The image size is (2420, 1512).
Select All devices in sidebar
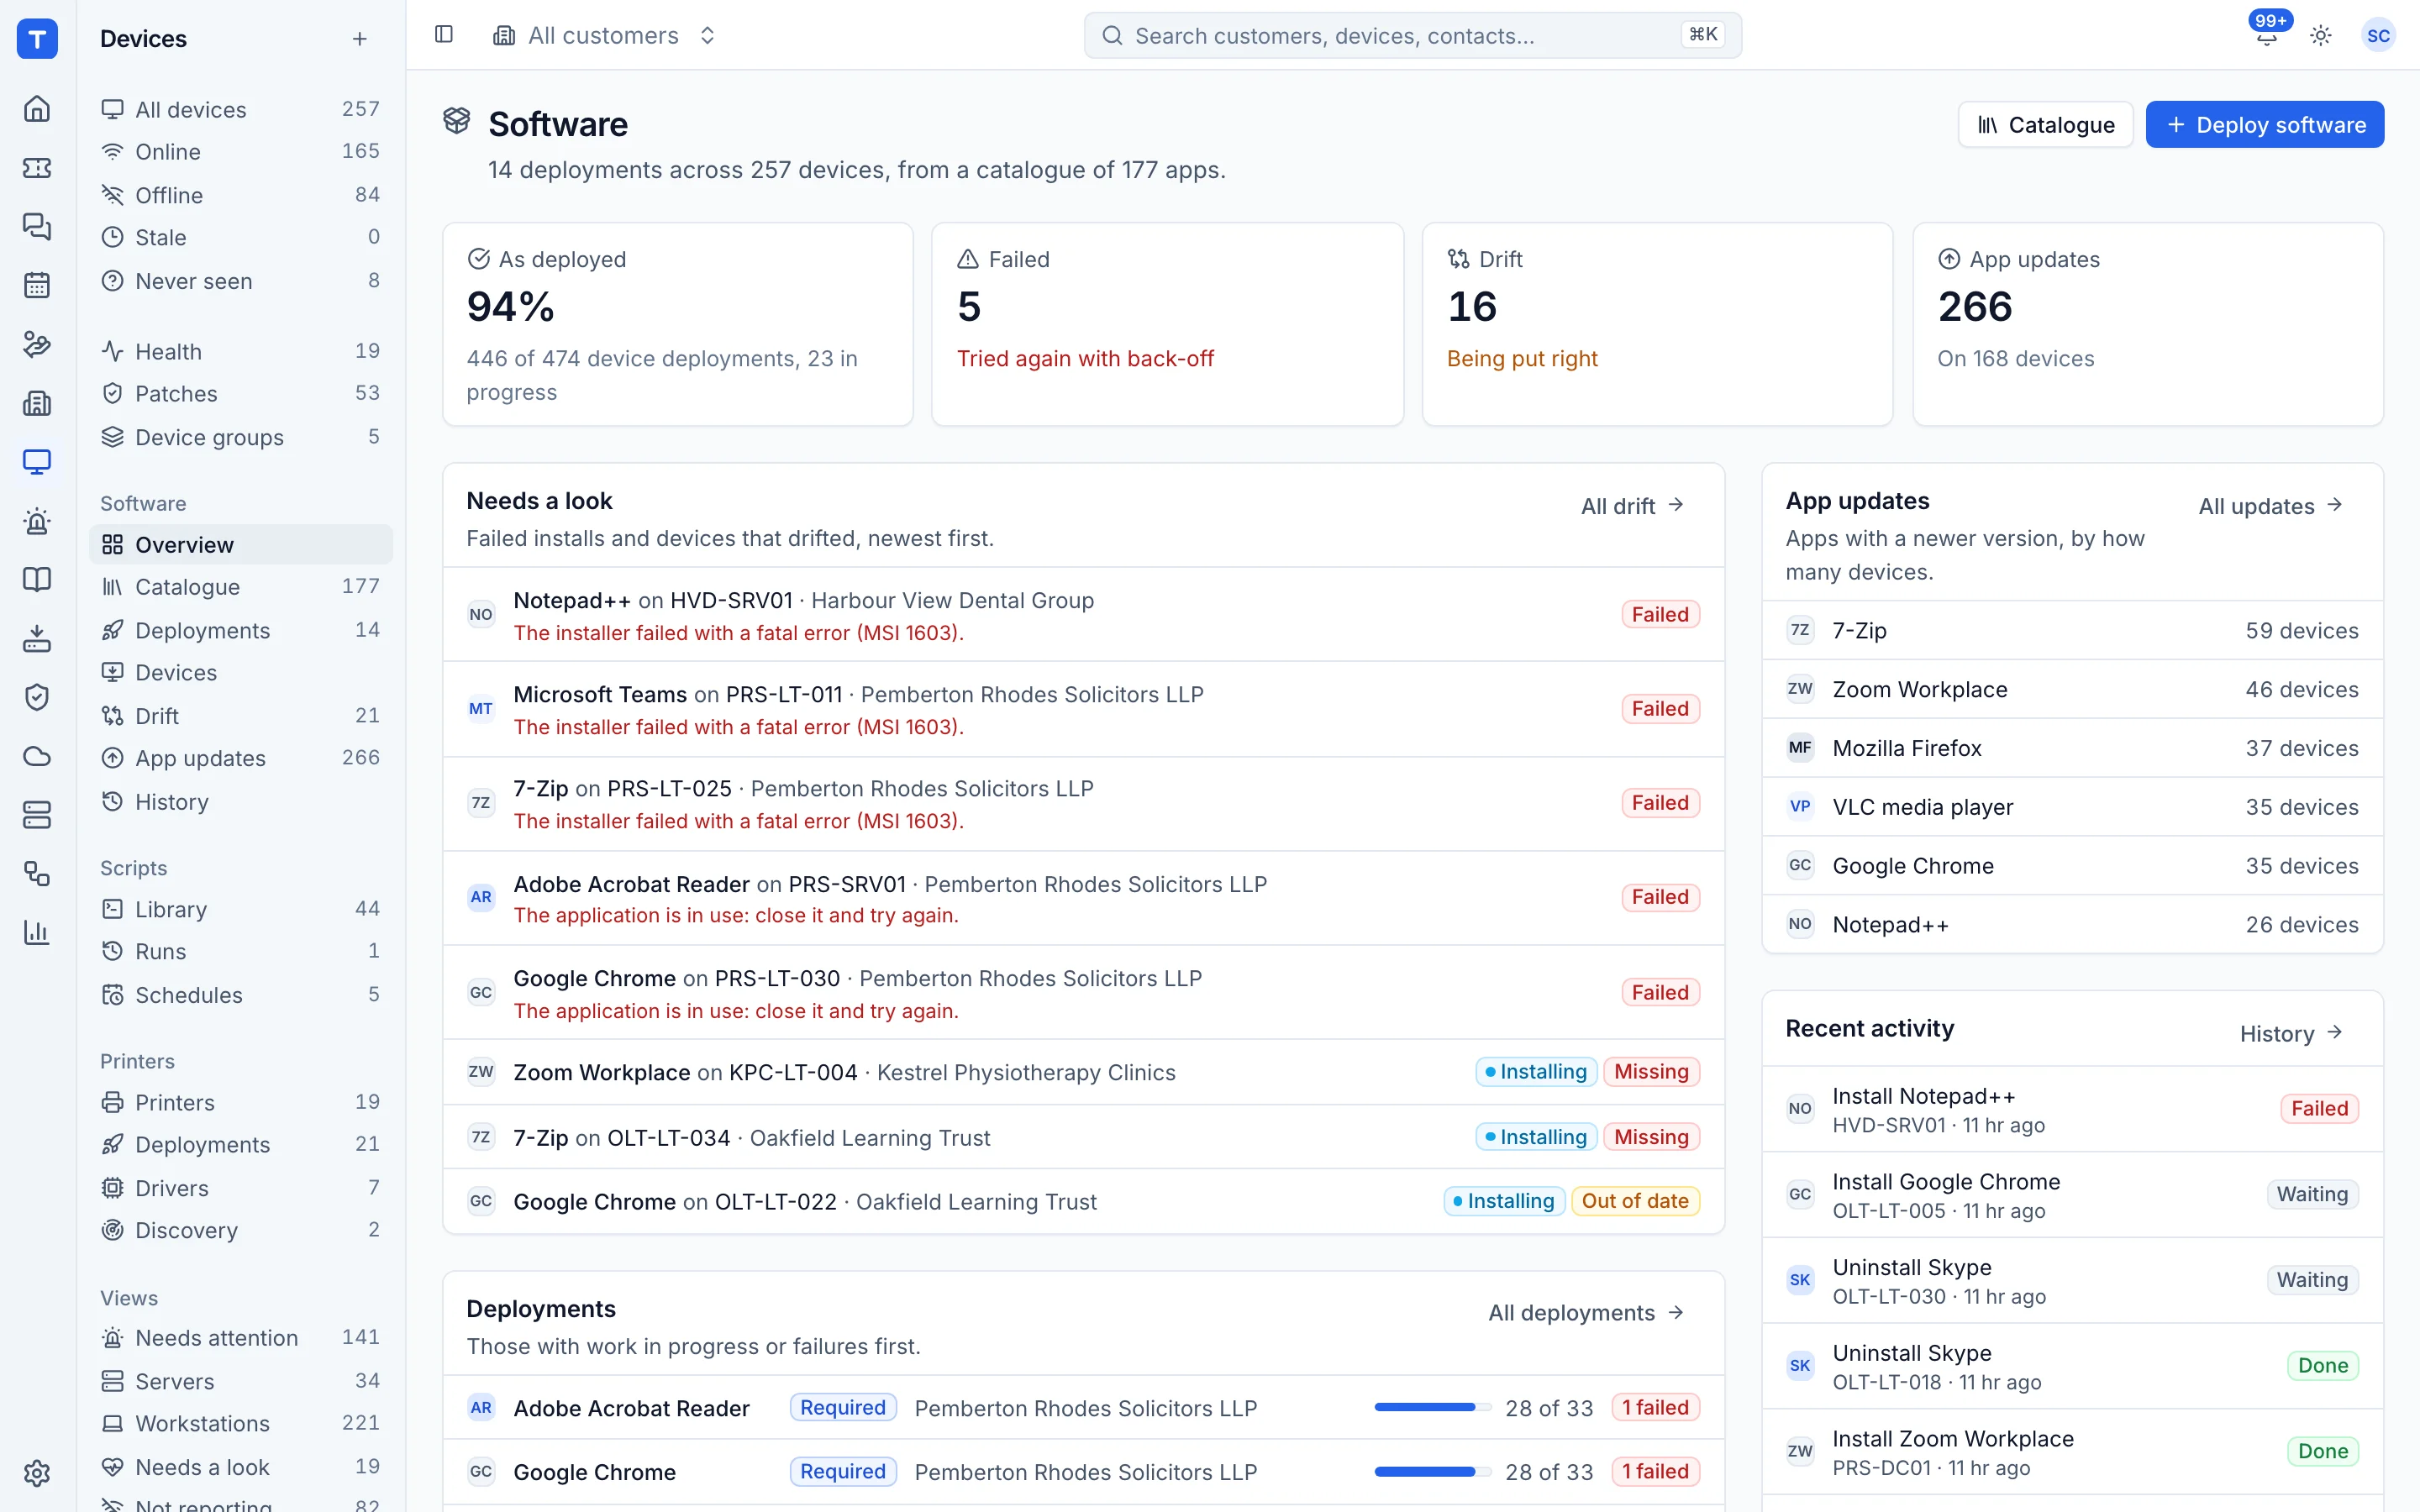(x=241, y=109)
